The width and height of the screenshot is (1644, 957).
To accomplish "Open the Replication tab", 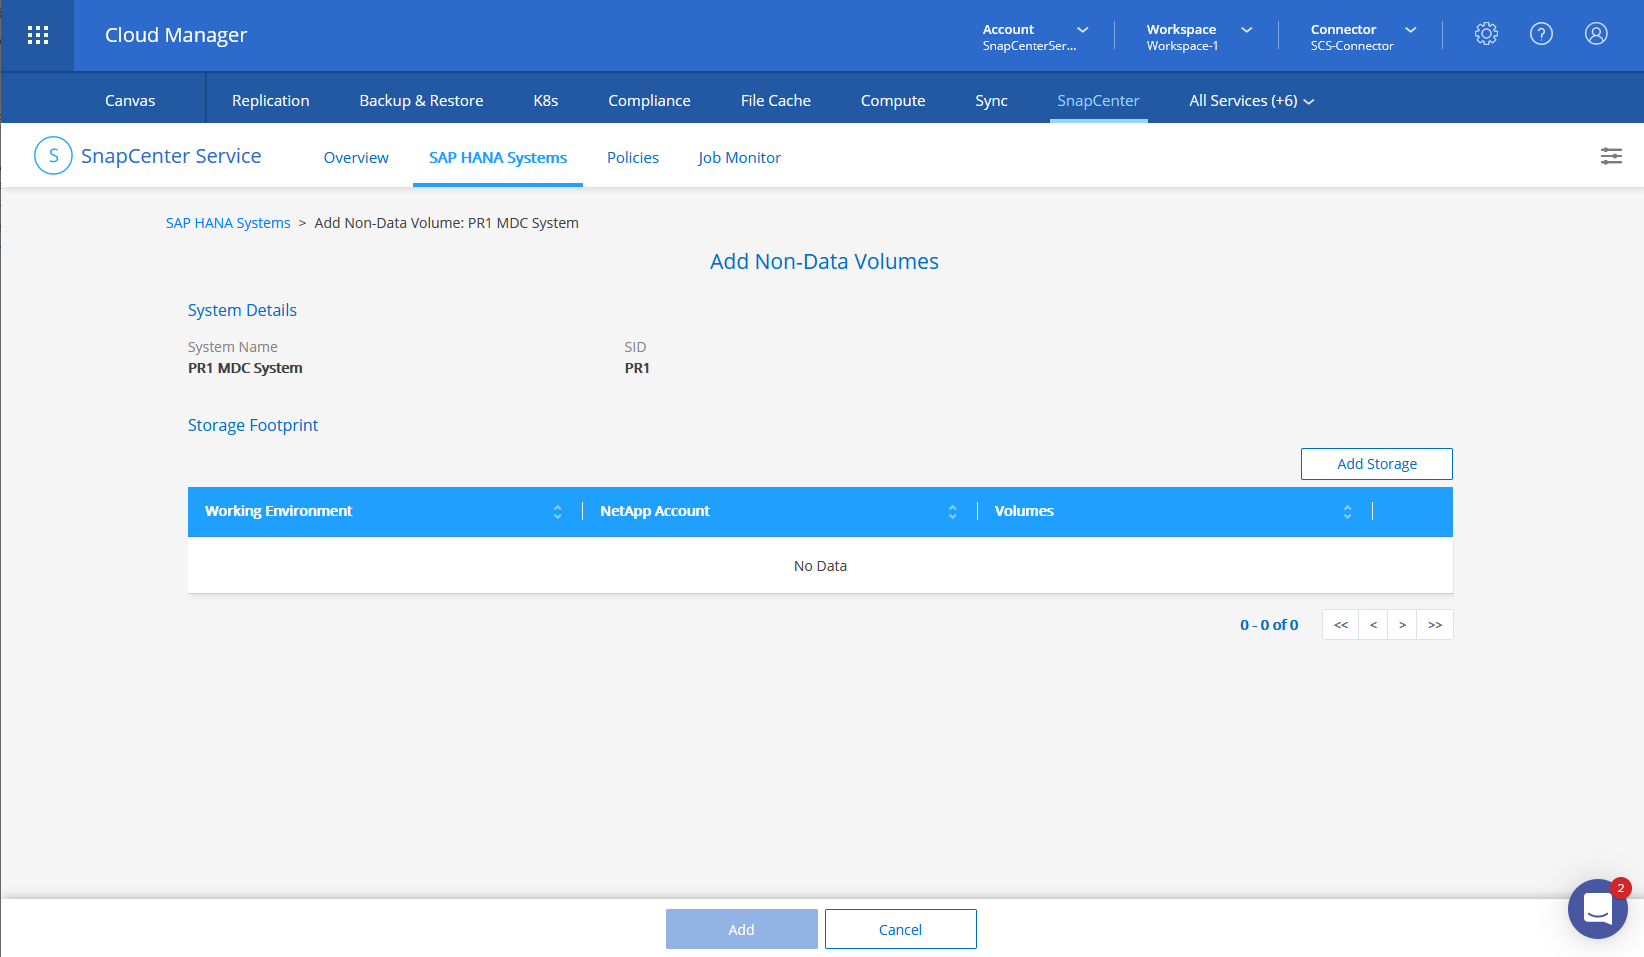I will 270,101.
